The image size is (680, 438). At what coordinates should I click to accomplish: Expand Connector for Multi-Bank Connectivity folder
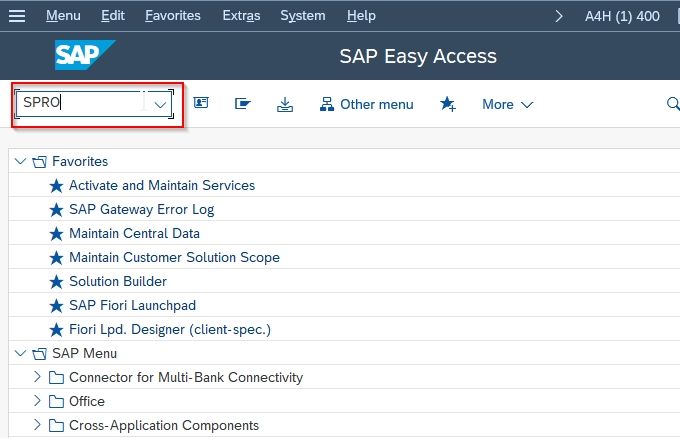click(x=37, y=377)
